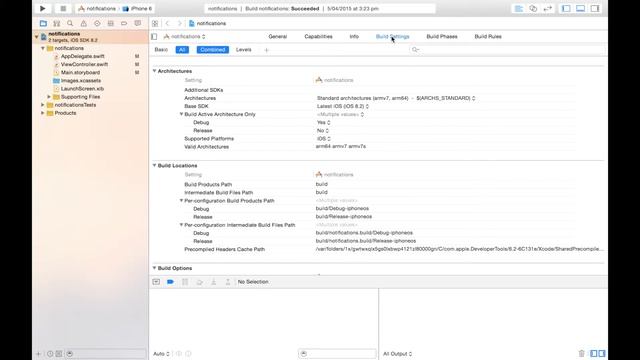Viewport: 640px width, 360px height.
Task: Open the Build Phases tab
Action: pos(442,37)
